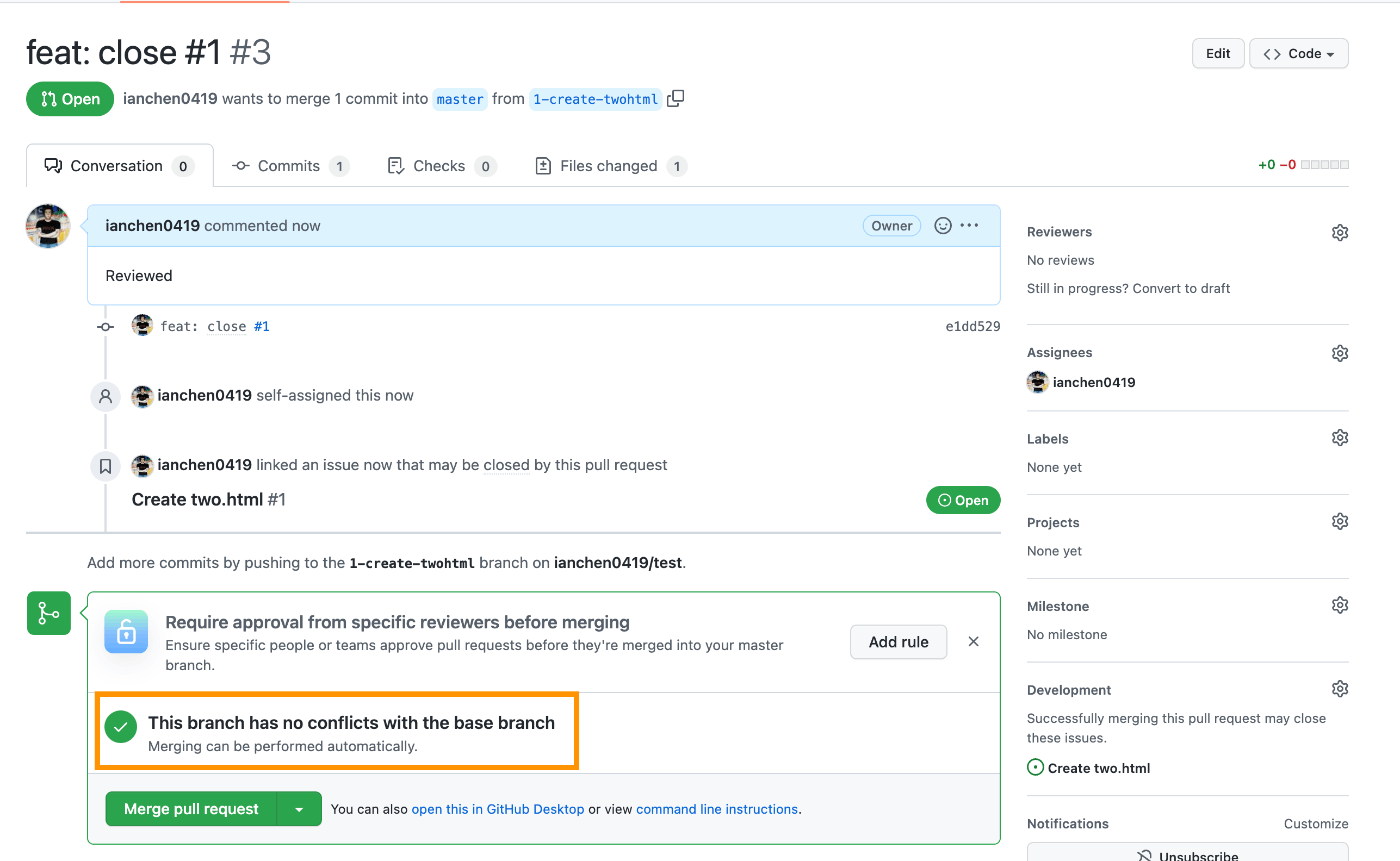Expand the Merge pull request dropdown arrow
The image size is (1400, 861).
pyautogui.click(x=299, y=809)
